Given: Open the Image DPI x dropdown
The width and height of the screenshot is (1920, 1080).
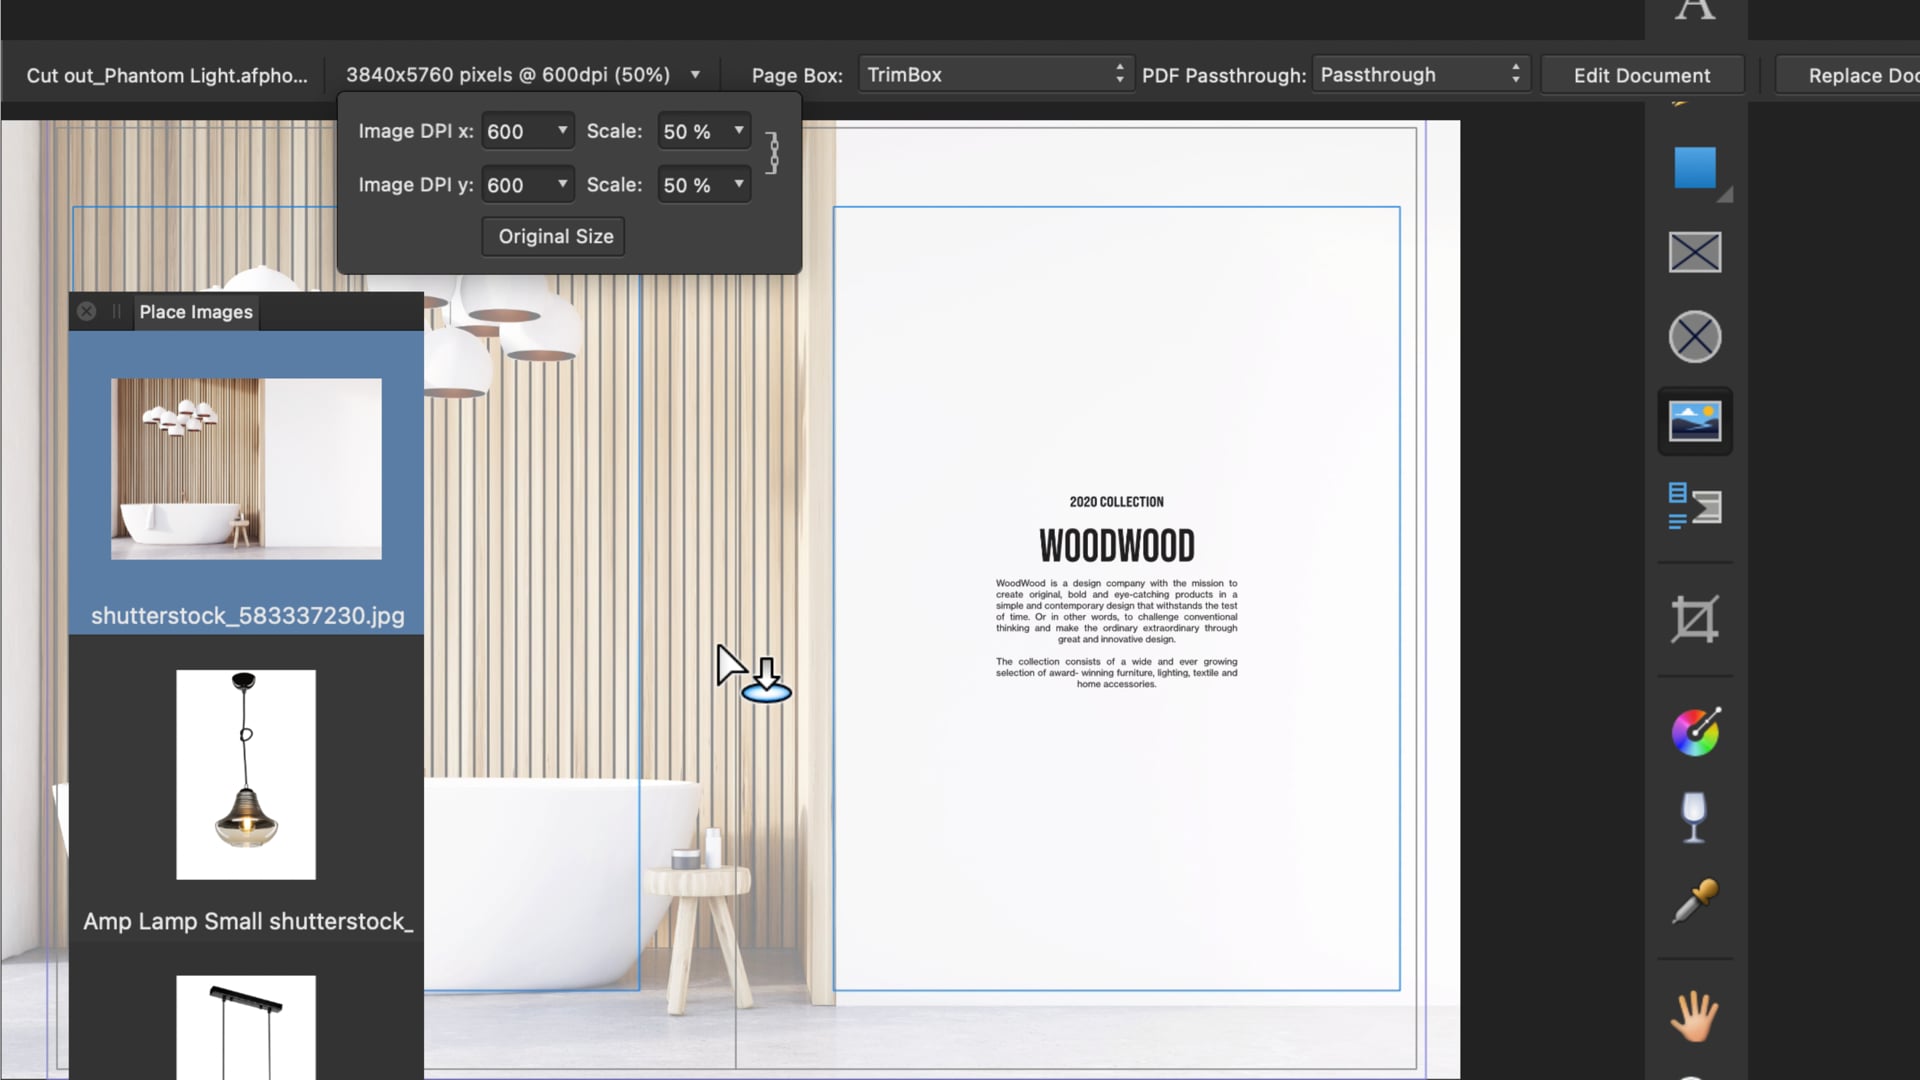Looking at the screenshot, I should [x=528, y=131].
